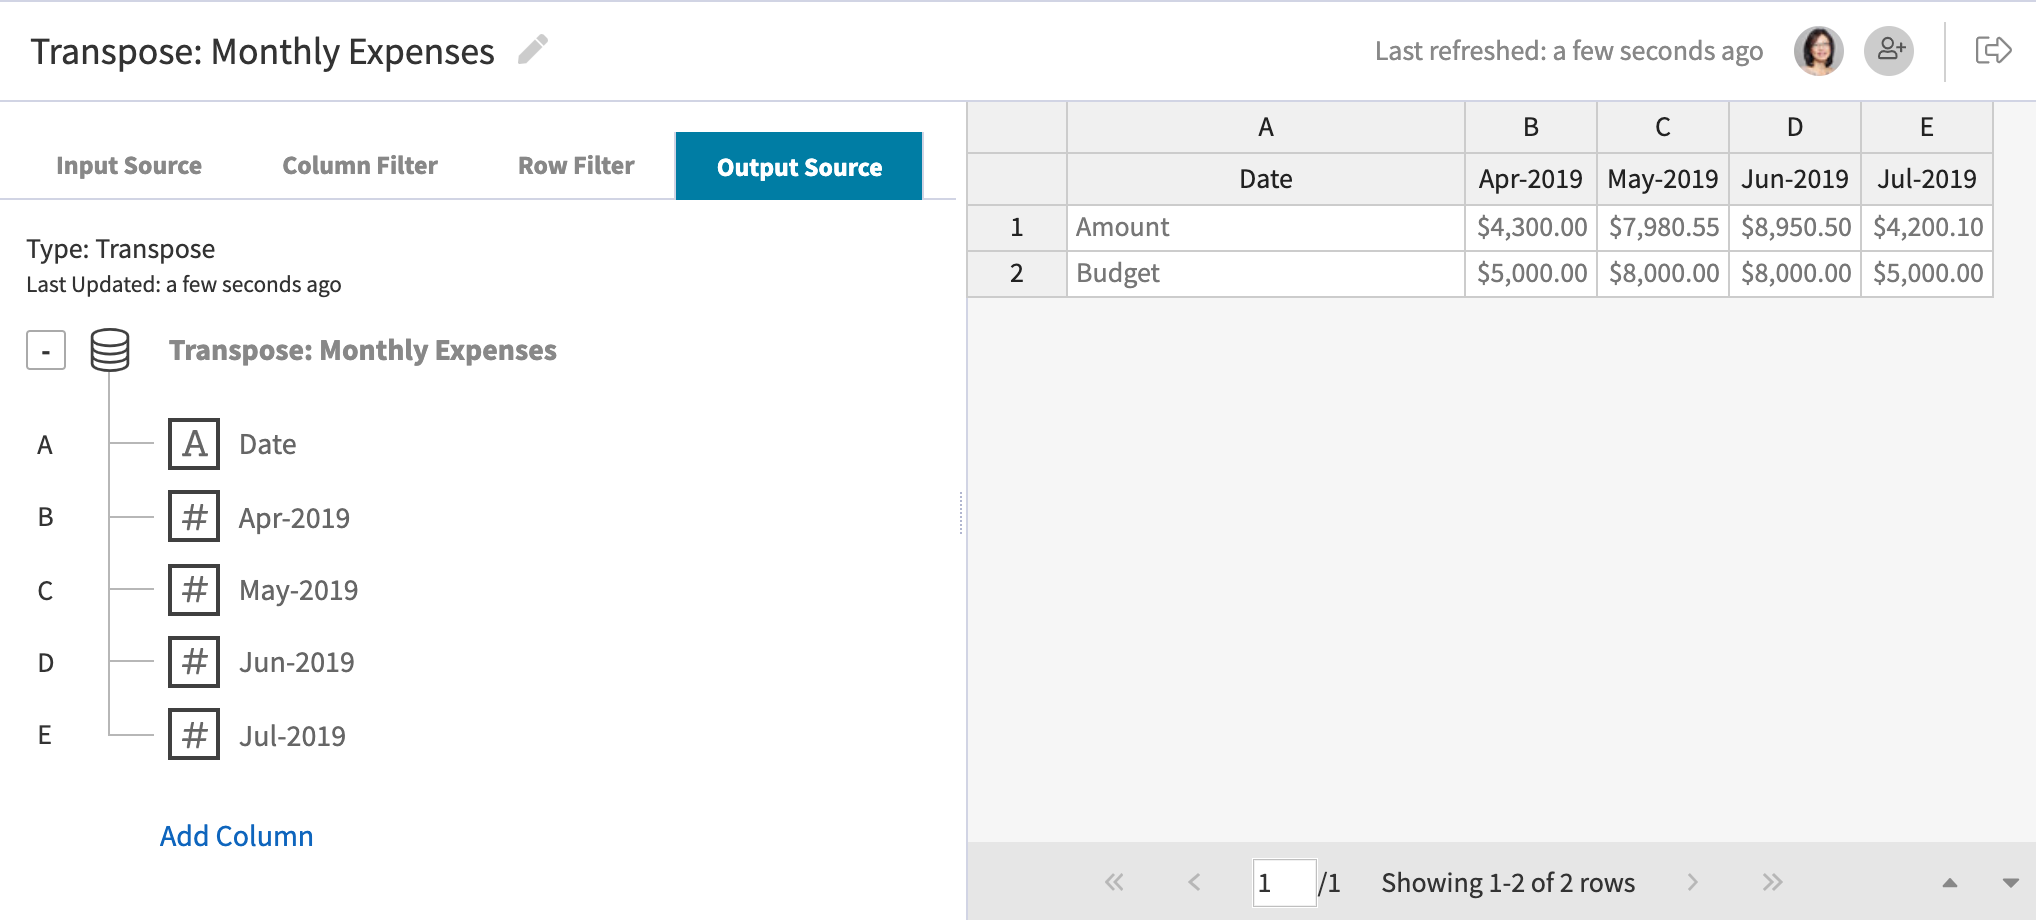
Task: Click the user avatar in the header
Action: click(1818, 49)
